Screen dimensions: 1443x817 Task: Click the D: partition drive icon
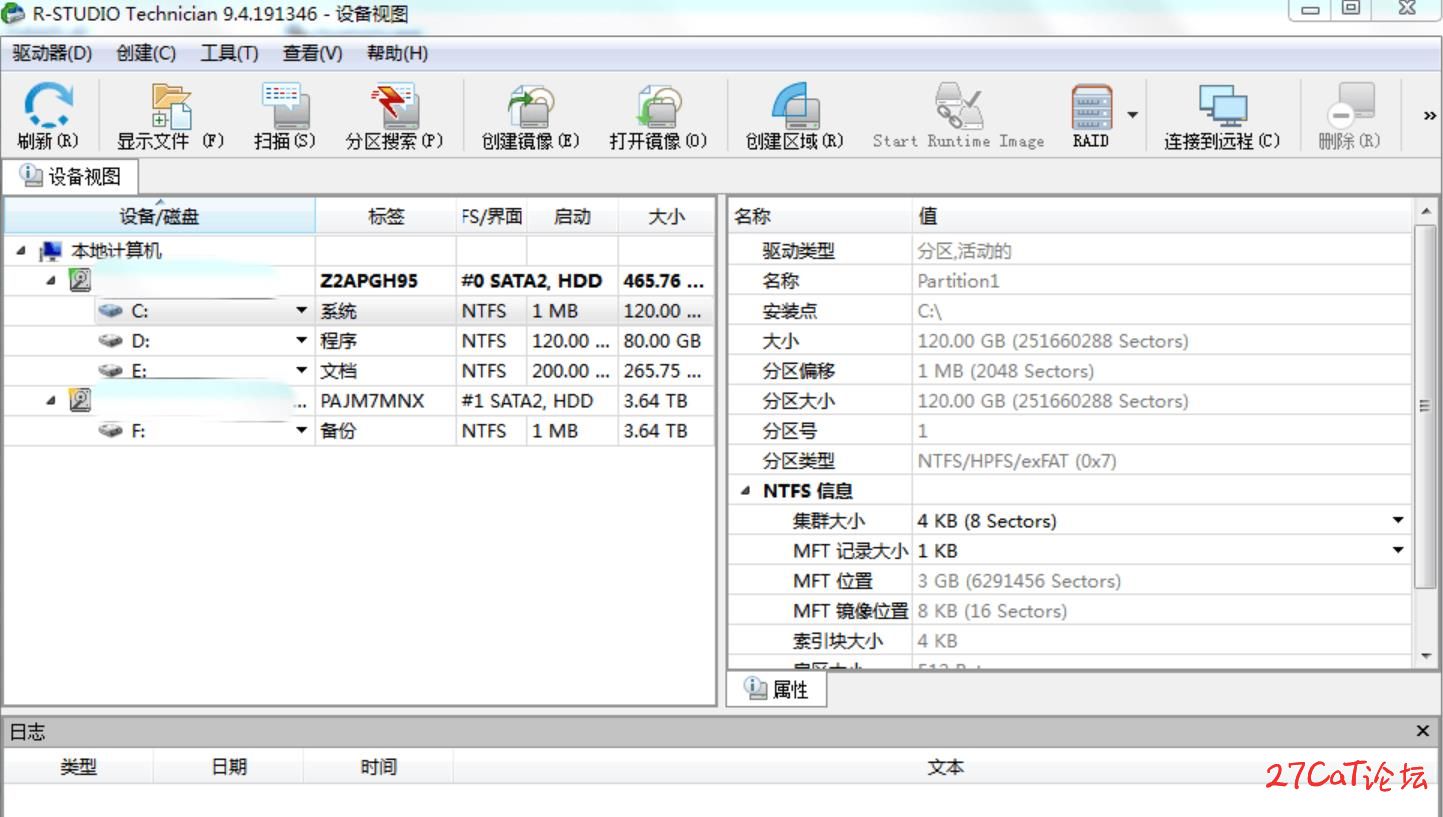[111, 341]
